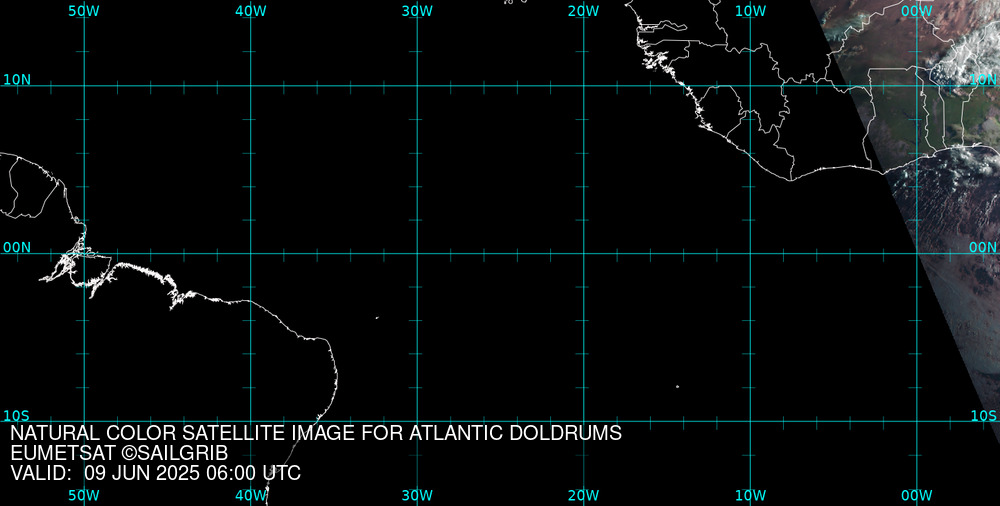
Task: Click the small island dot west of 30W
Action: (x=377, y=317)
